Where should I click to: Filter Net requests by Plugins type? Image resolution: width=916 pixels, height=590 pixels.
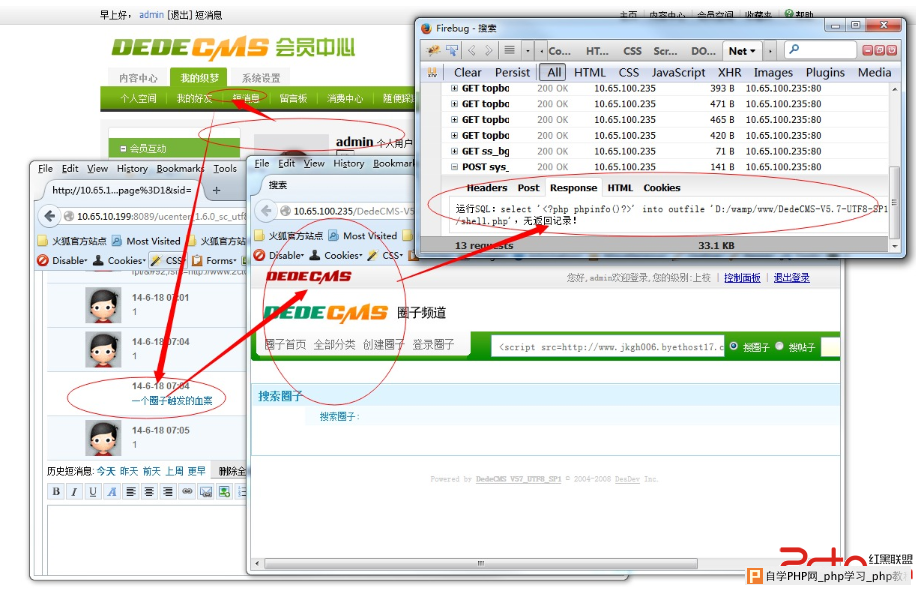(825, 72)
